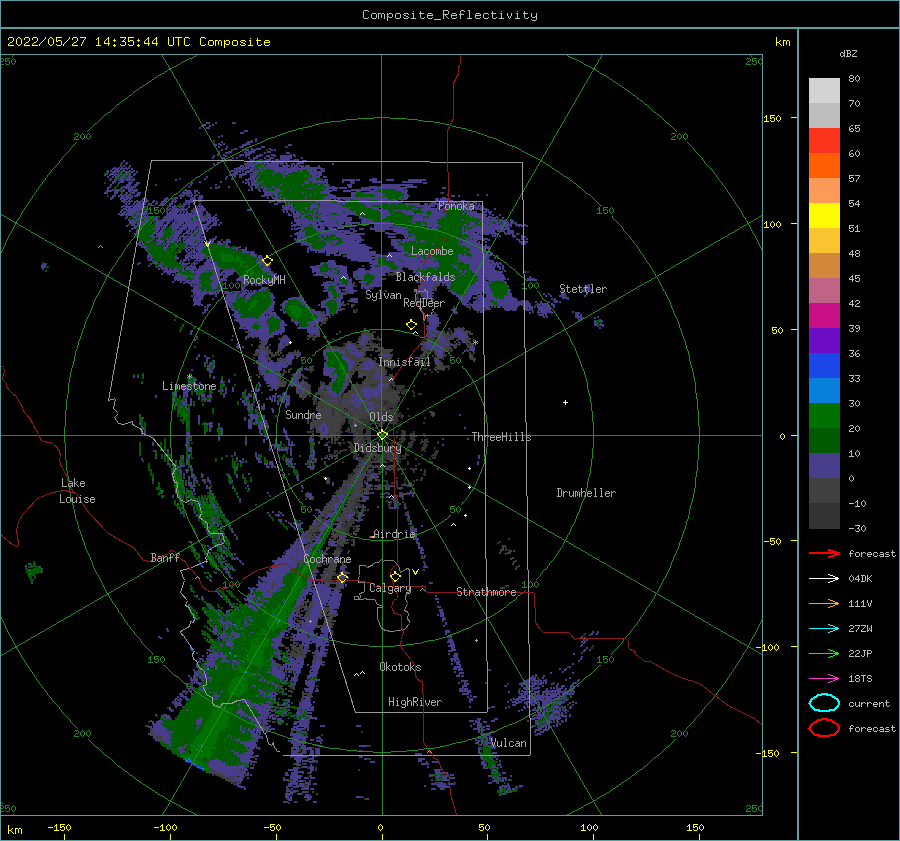
Task: Click the Limestone label
Action: click(x=189, y=386)
